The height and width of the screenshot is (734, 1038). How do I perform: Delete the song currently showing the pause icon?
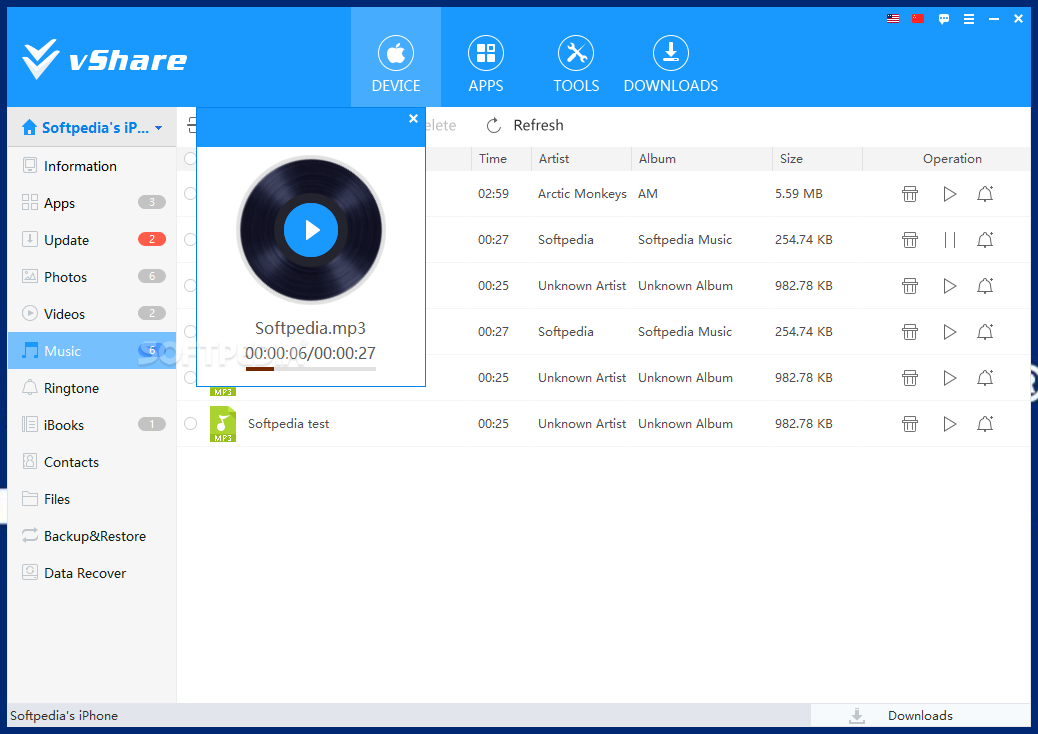pyautogui.click(x=910, y=240)
